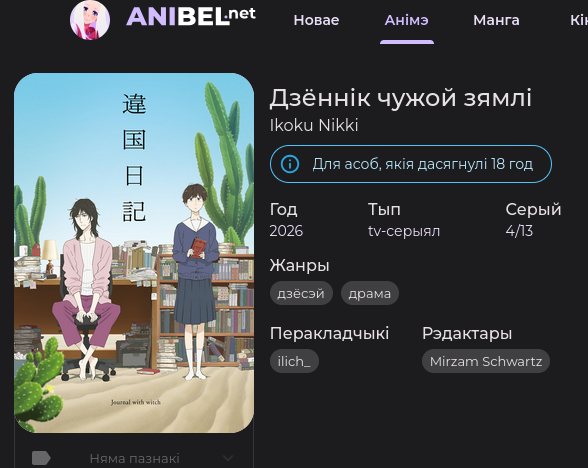Viewport: 588px width, 468px height.
Task: Filter by the драма genre tag
Action: point(370,293)
